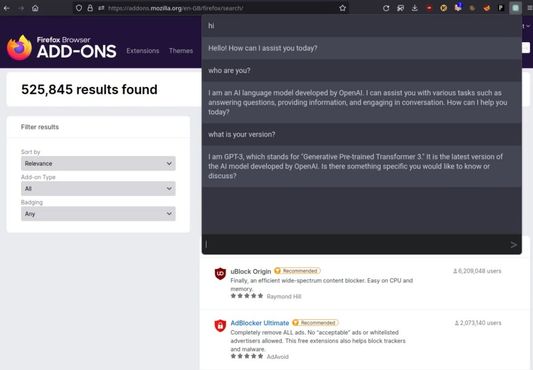Click author name AdAvoid
The width and height of the screenshot is (533, 370).
click(278, 357)
